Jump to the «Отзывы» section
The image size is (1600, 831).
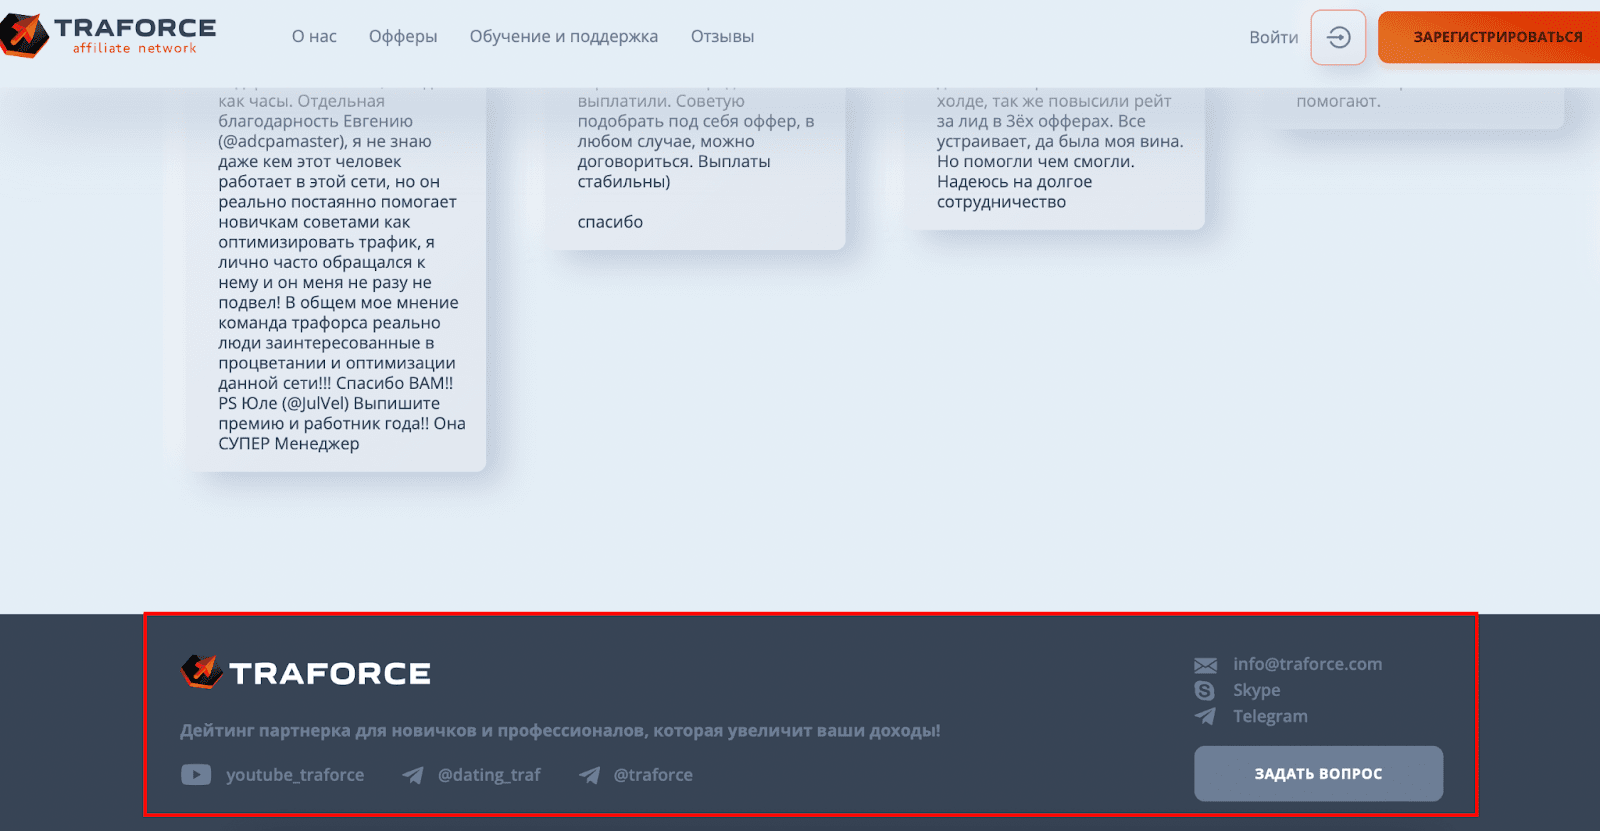(722, 37)
